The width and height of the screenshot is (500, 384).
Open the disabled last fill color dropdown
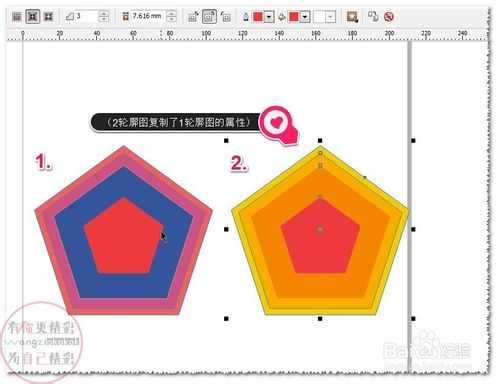pos(330,17)
